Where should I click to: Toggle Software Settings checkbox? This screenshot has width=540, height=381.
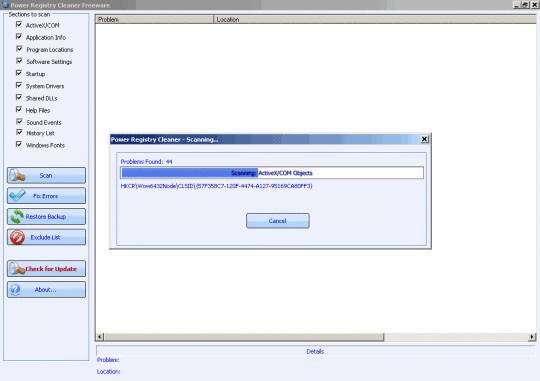coord(19,61)
